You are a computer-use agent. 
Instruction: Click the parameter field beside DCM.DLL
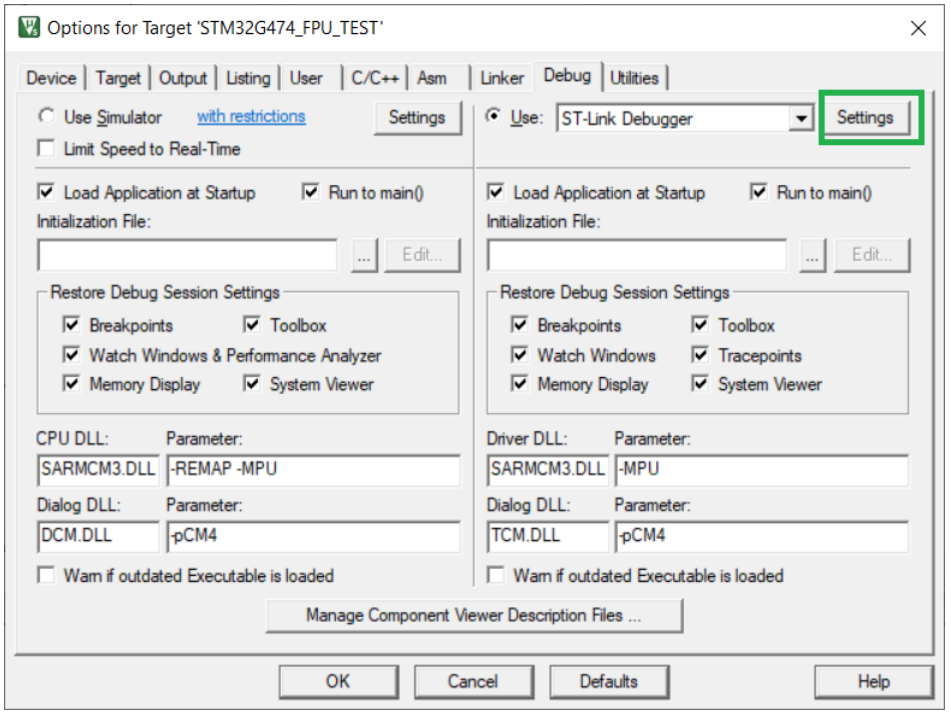point(314,536)
